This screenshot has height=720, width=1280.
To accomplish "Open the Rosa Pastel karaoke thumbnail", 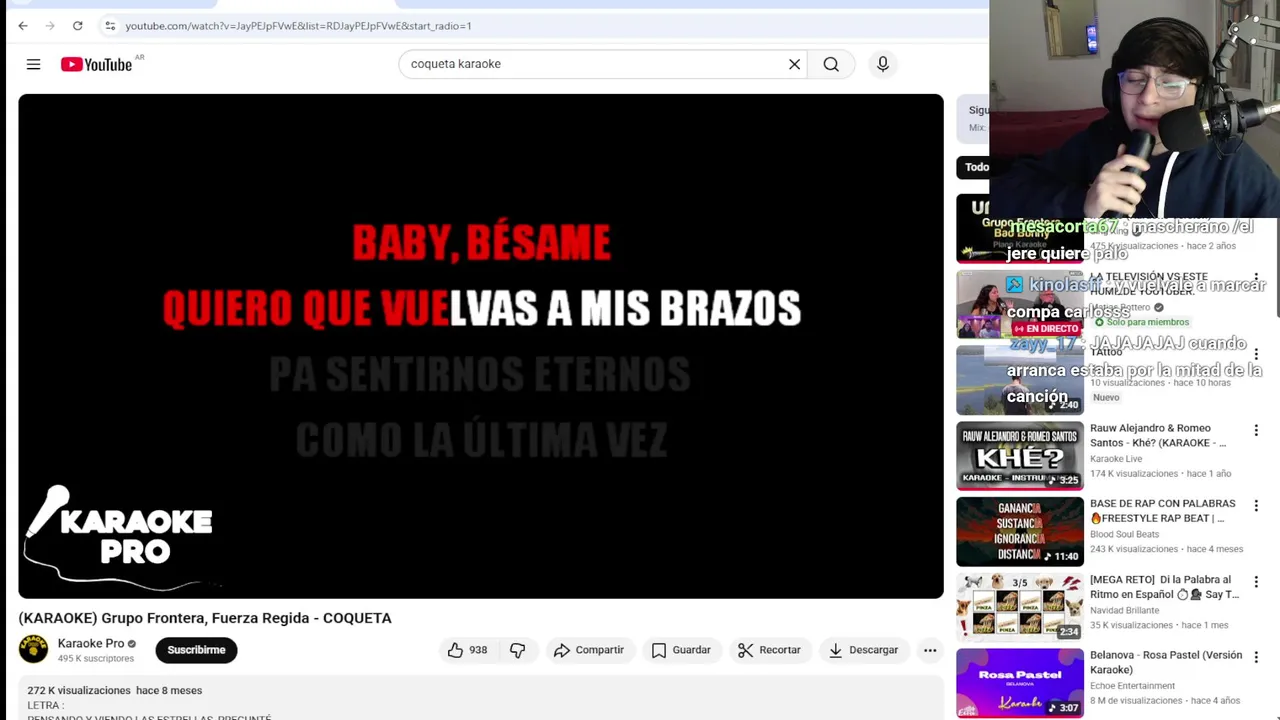I will [1019, 683].
